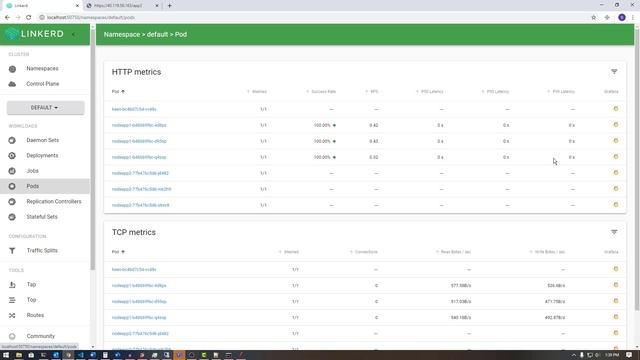Close the Linkerd browser tab

click(x=77, y=6)
